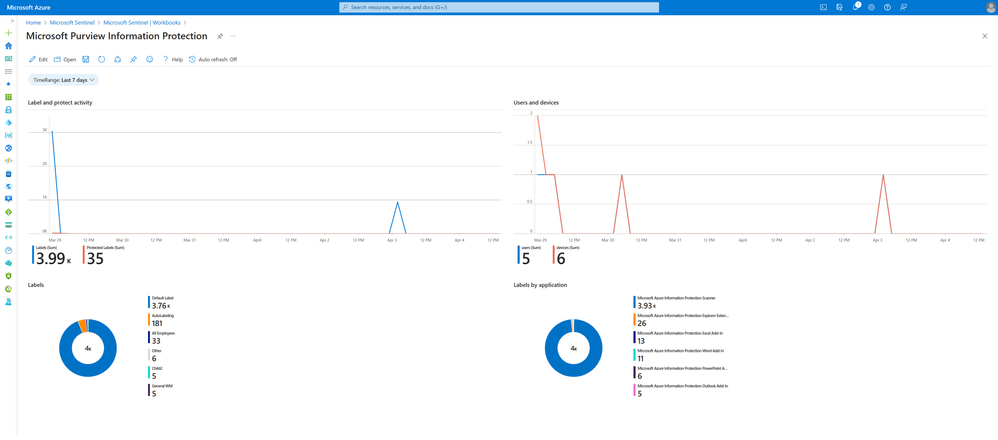998x440 pixels.
Task: Click the Edit pencil in workbook toolbar
Action: (x=38, y=59)
